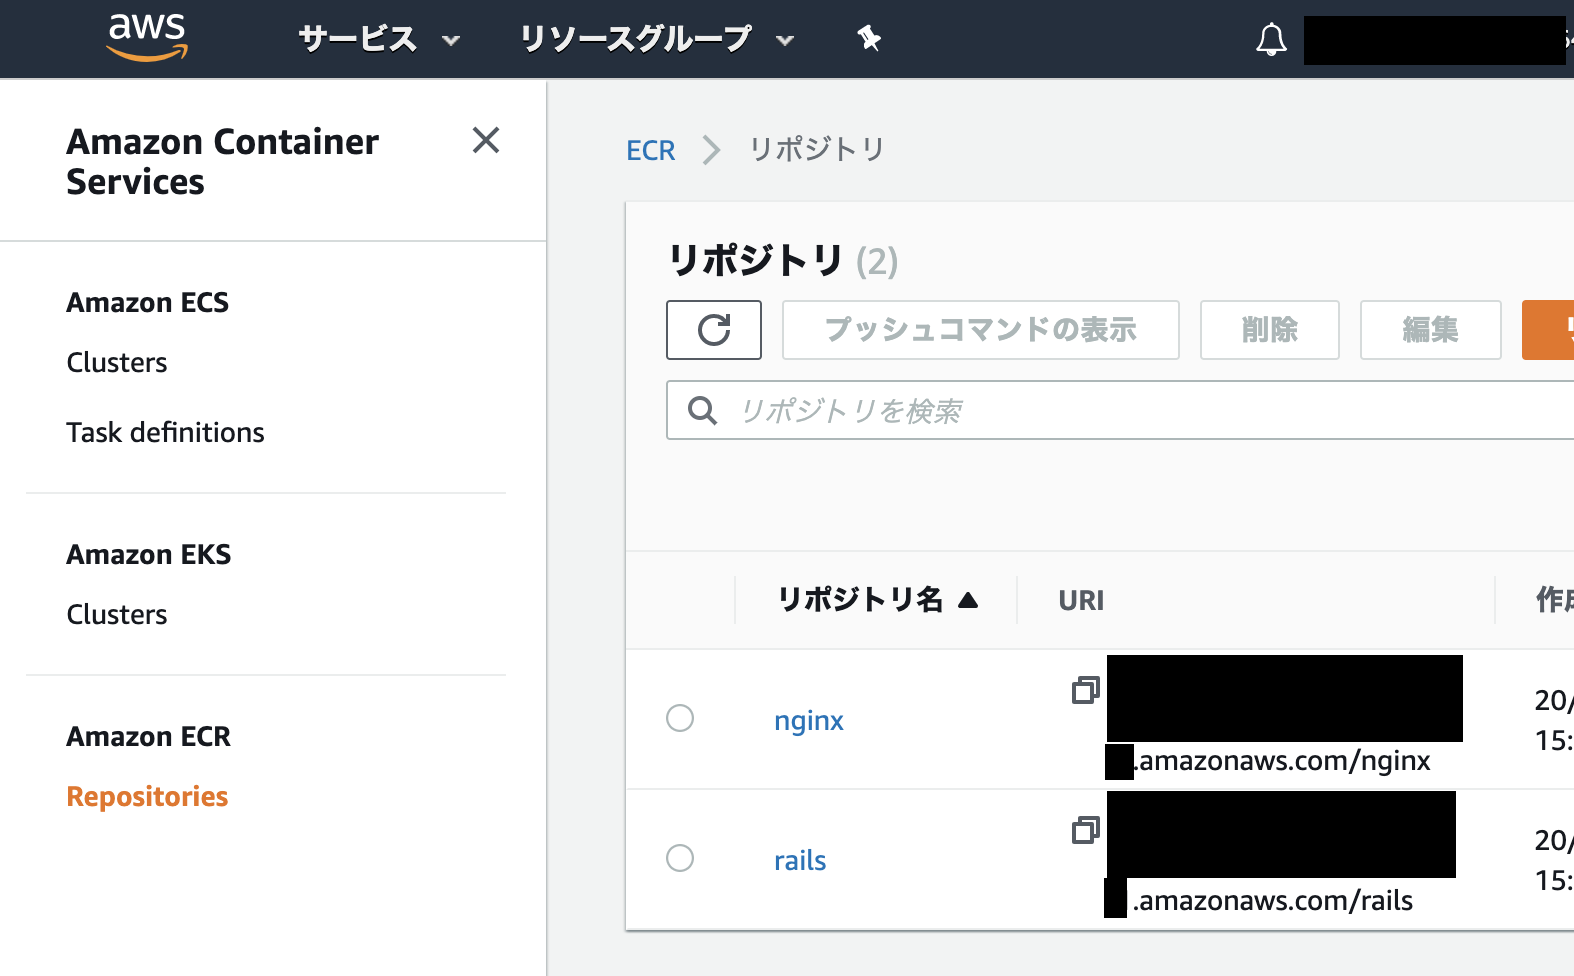Click the AWS logo home icon

(147, 38)
